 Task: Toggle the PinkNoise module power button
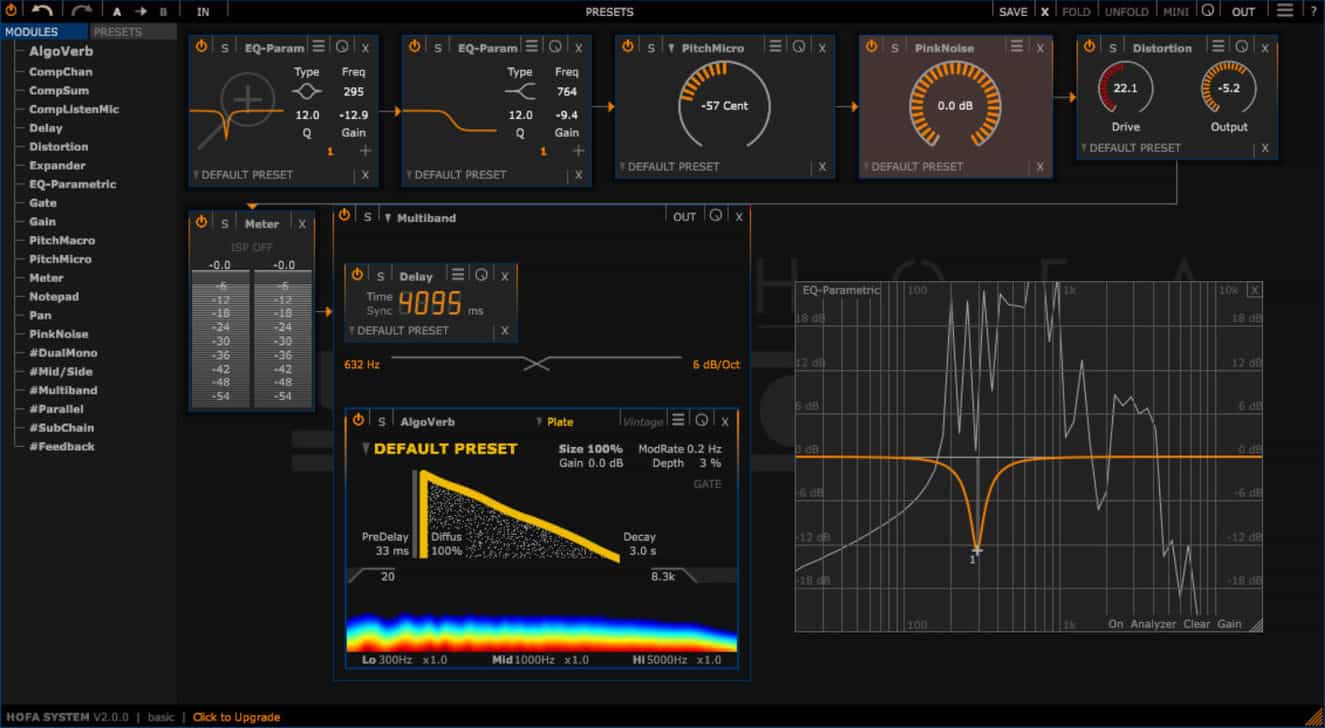871,47
